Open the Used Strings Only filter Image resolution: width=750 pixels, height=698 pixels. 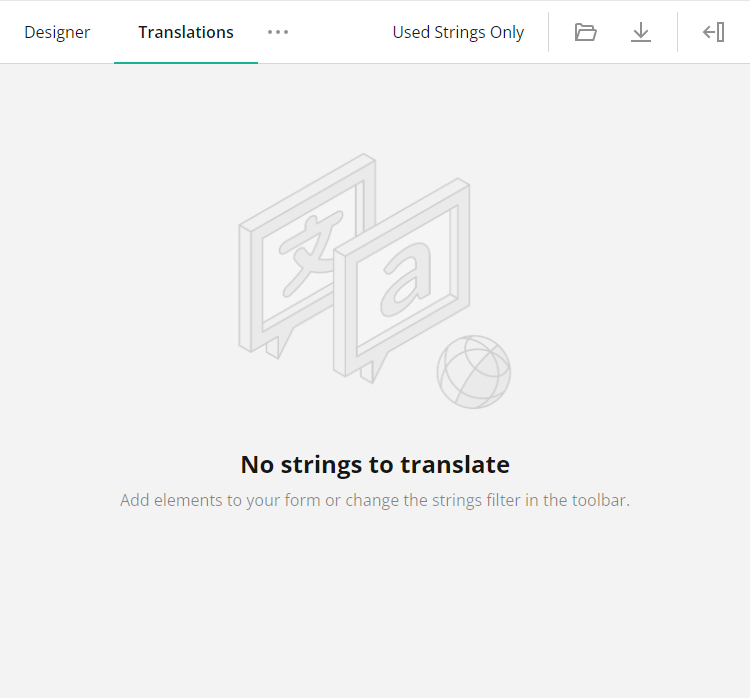point(458,33)
